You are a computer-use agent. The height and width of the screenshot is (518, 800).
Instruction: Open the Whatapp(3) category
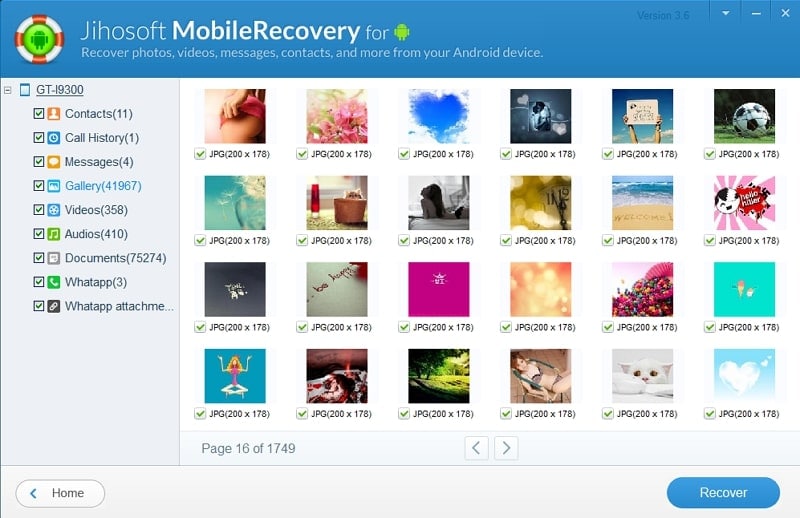click(95, 282)
